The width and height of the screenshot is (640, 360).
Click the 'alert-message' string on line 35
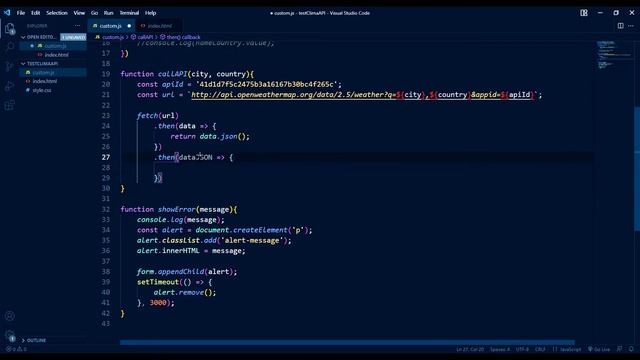coord(252,240)
